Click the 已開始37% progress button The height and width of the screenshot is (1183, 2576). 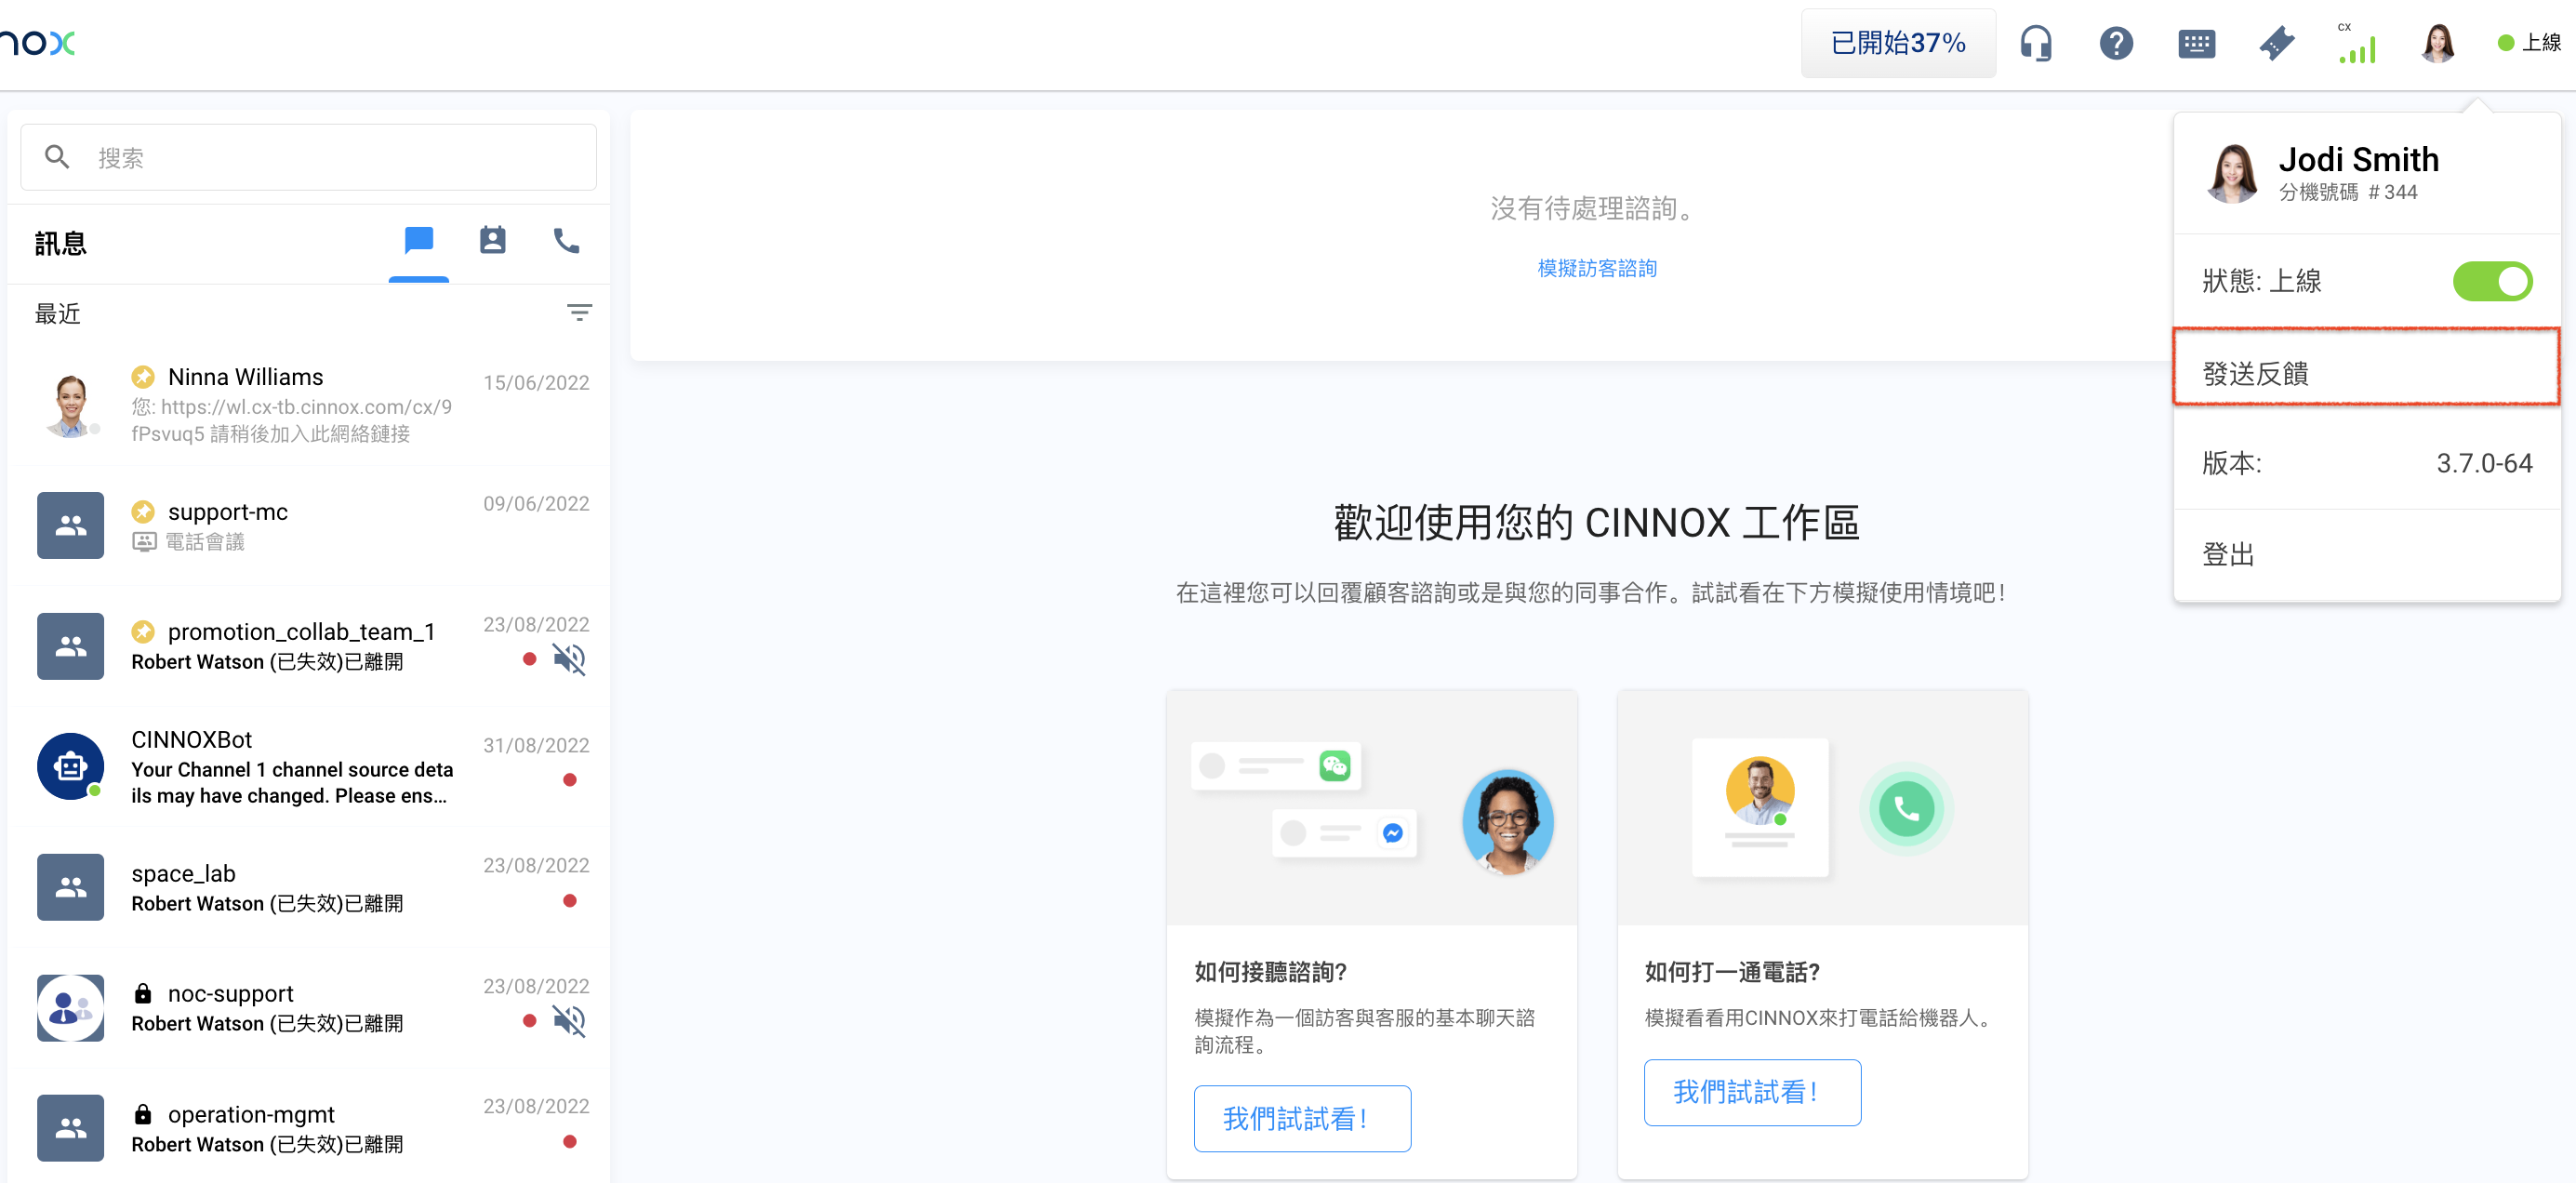click(x=1897, y=43)
